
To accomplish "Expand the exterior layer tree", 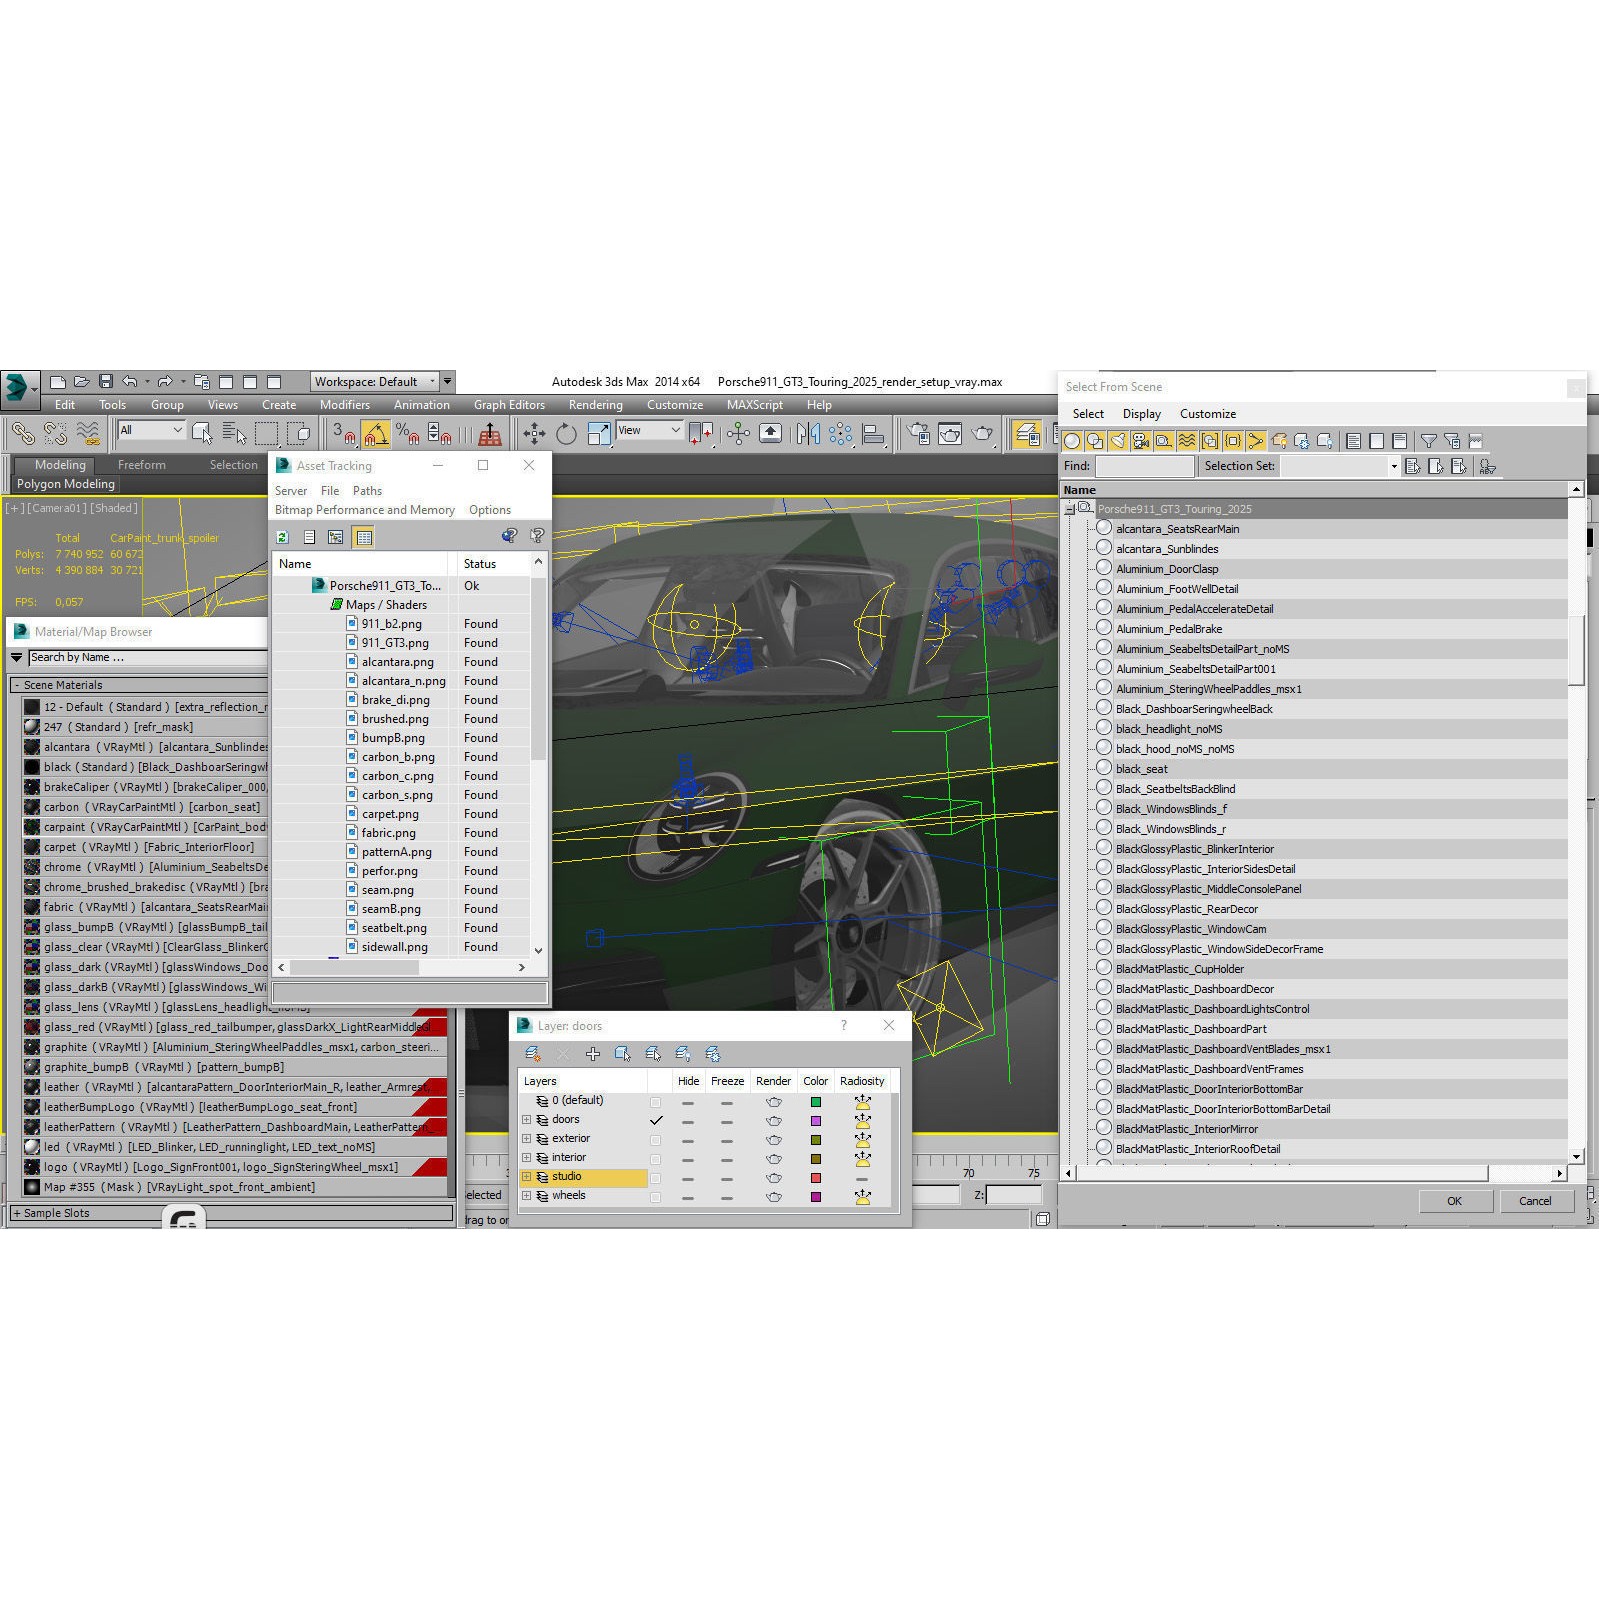I will (x=527, y=1139).
